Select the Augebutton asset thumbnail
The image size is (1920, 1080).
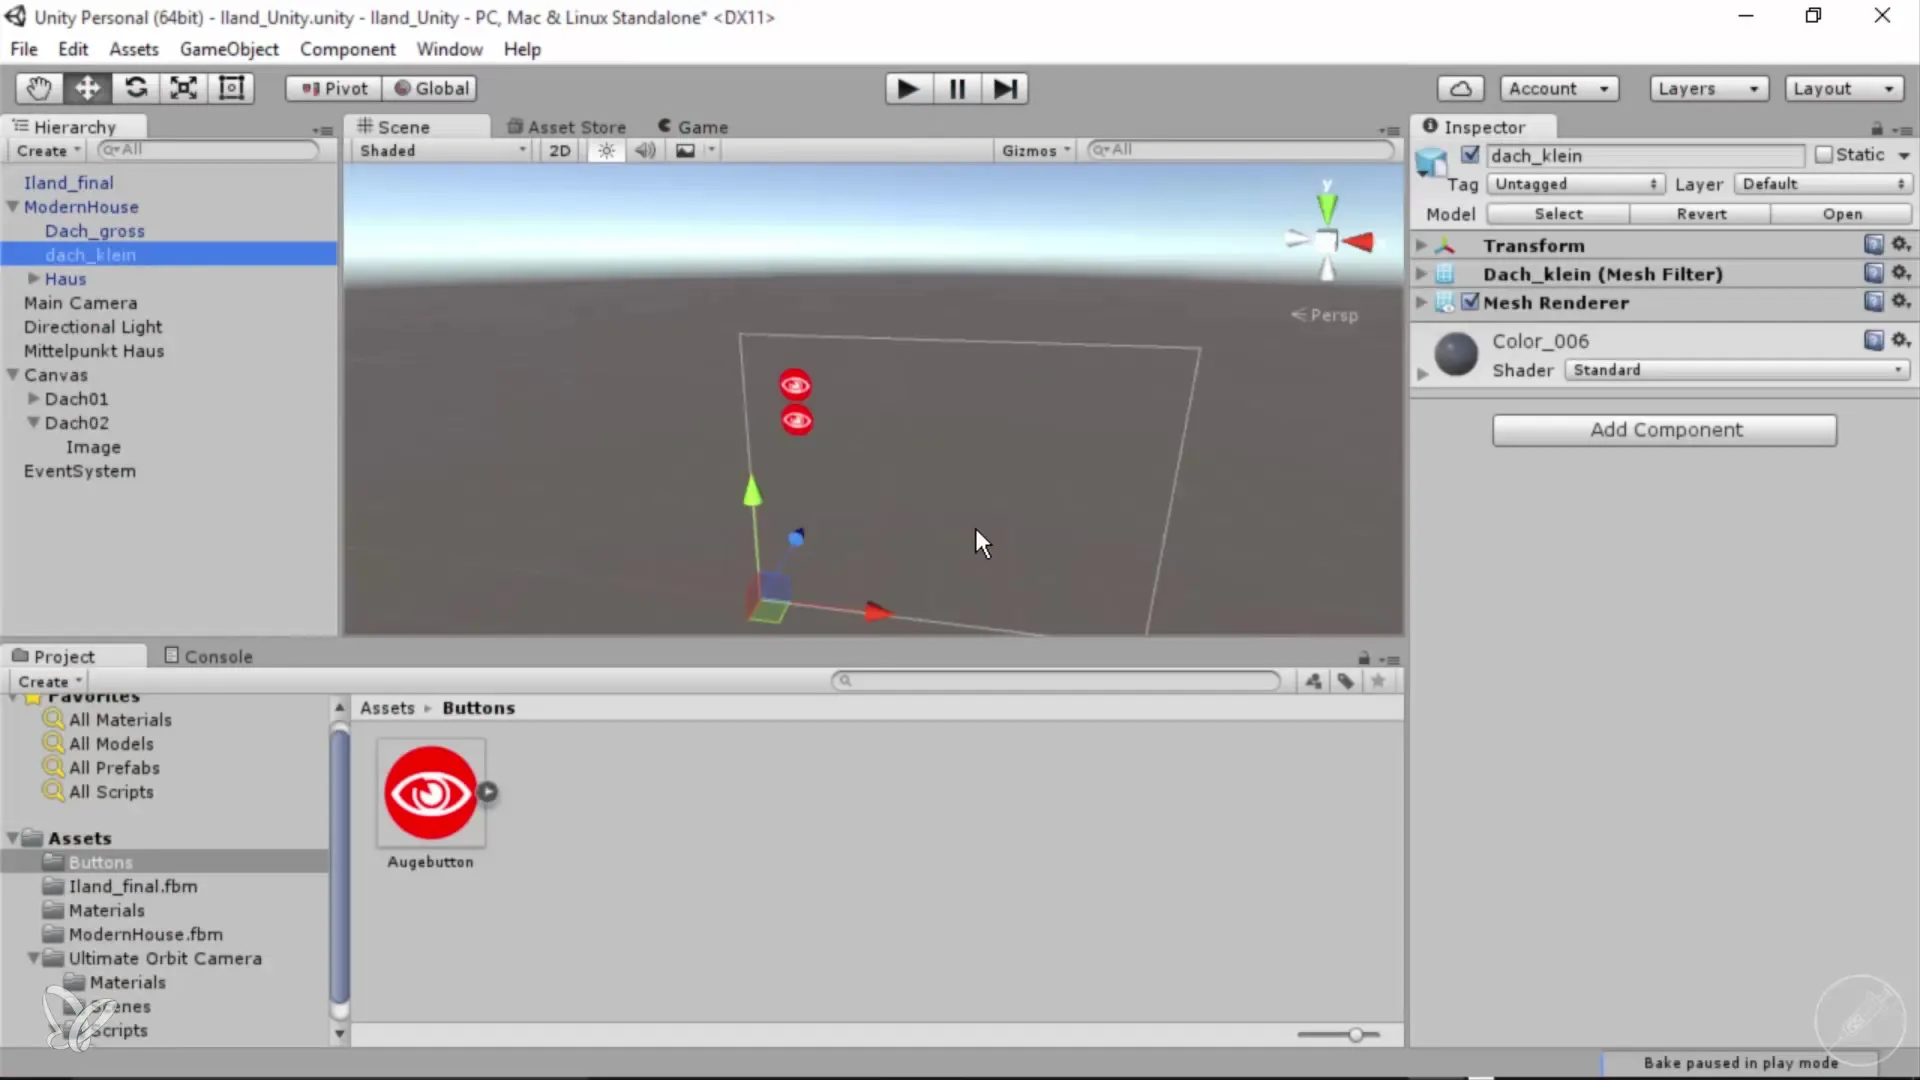431,792
